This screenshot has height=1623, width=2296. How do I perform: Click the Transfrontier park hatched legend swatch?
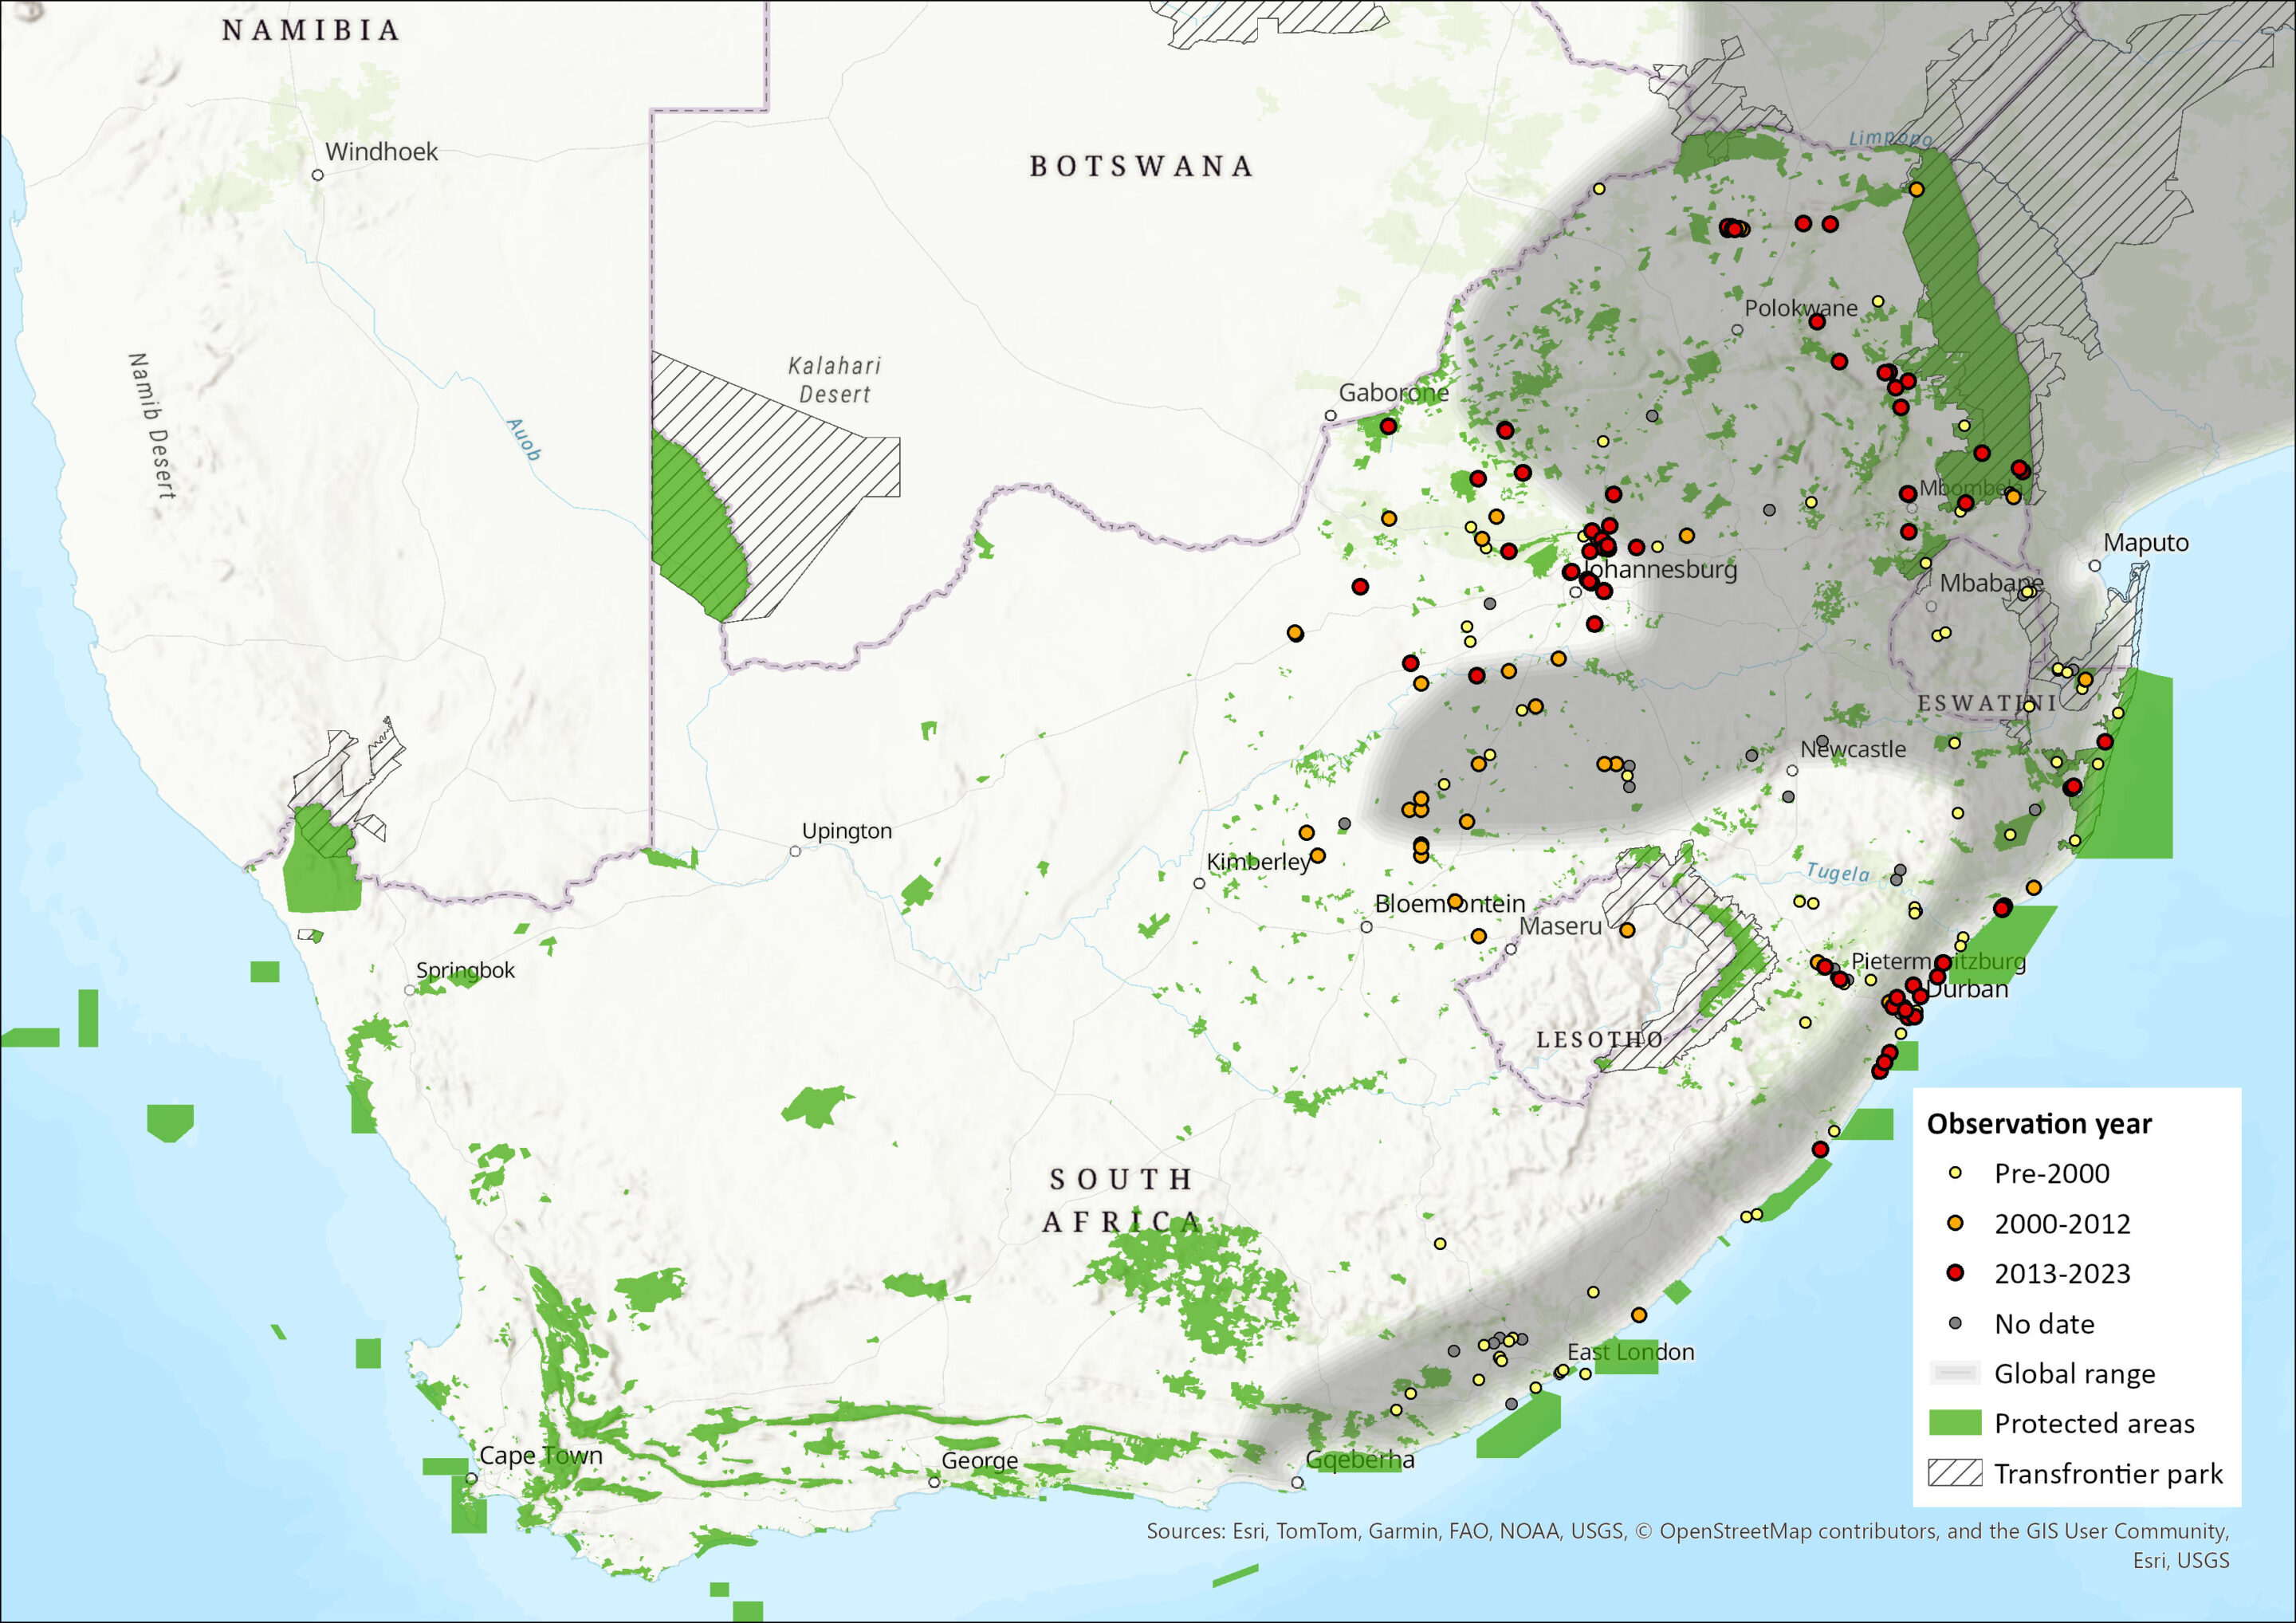point(1955,1473)
